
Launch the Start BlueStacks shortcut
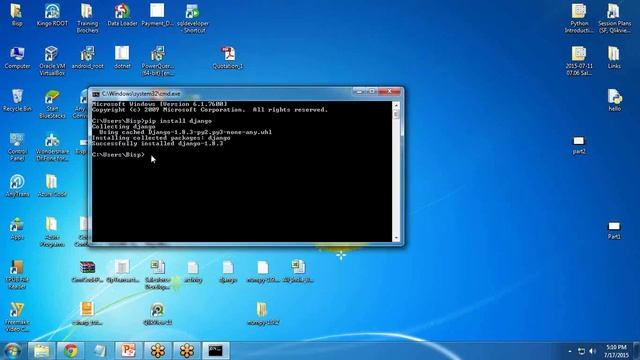[52, 104]
